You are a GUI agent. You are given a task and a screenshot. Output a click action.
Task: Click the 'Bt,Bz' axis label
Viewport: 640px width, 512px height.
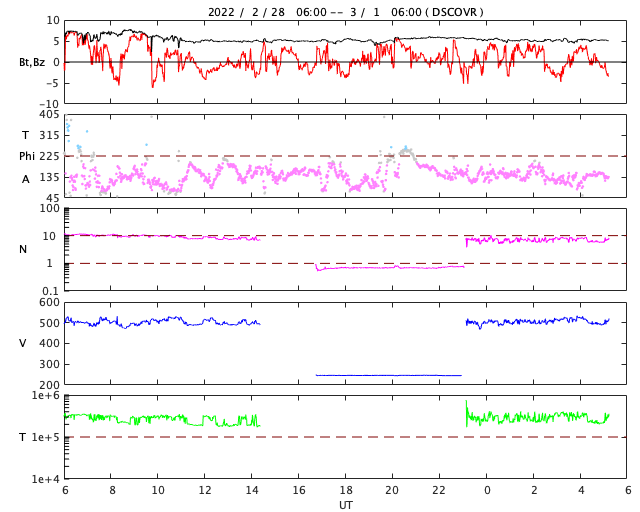pyautogui.click(x=32, y=62)
